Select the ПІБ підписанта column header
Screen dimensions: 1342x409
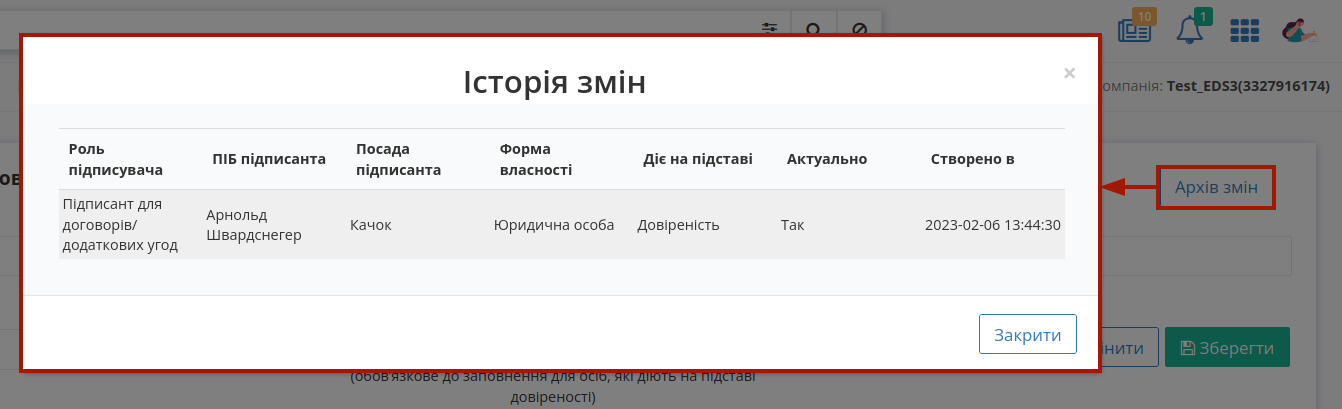click(x=269, y=159)
